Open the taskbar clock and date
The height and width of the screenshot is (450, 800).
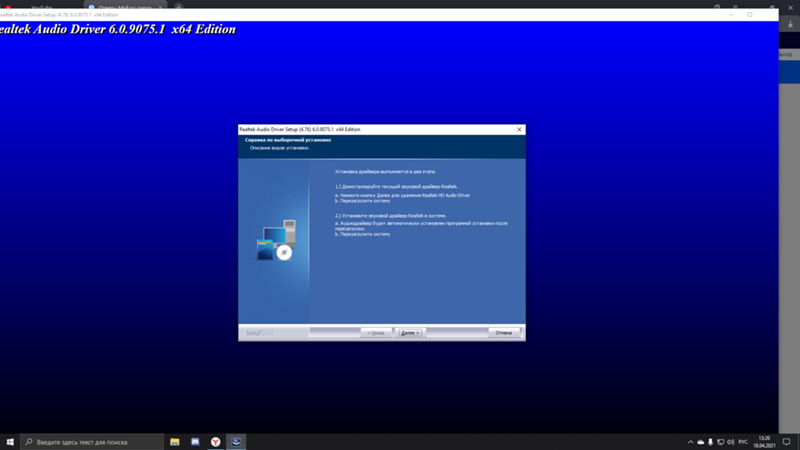pos(764,442)
